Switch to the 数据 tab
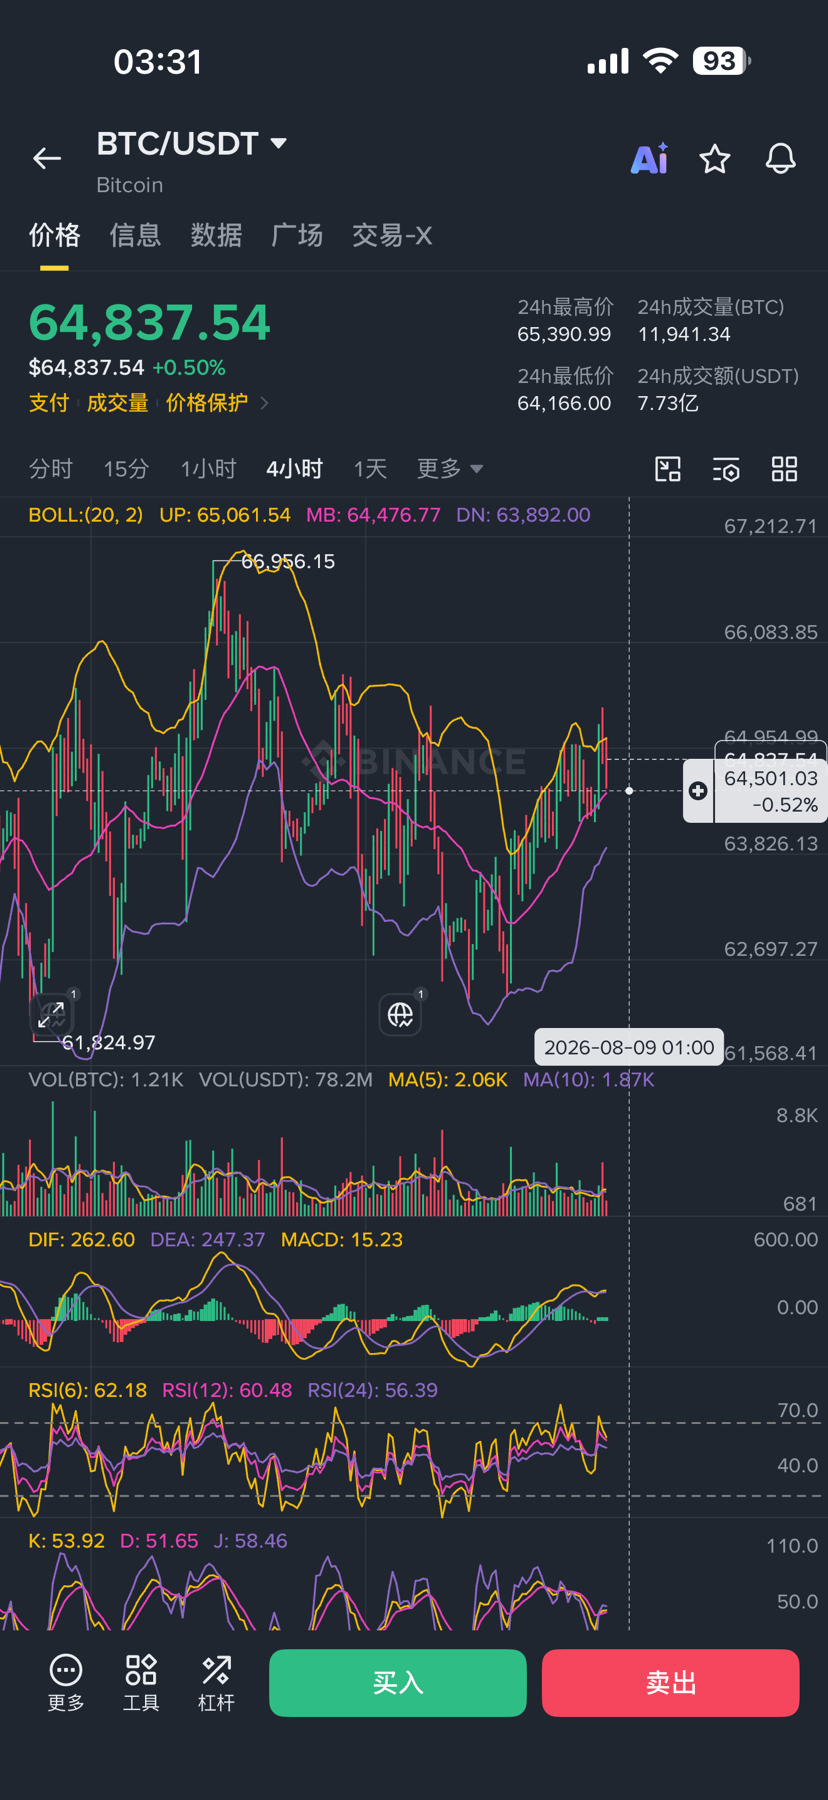This screenshot has width=828, height=1800. point(216,236)
